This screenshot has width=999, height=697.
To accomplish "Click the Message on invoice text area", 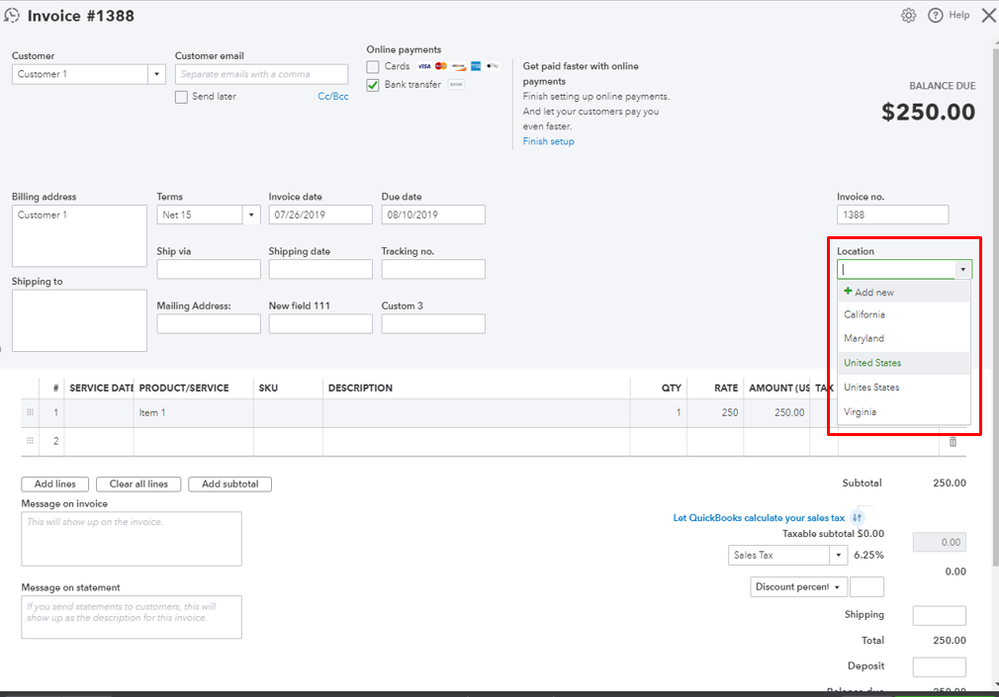I will click(x=131, y=539).
